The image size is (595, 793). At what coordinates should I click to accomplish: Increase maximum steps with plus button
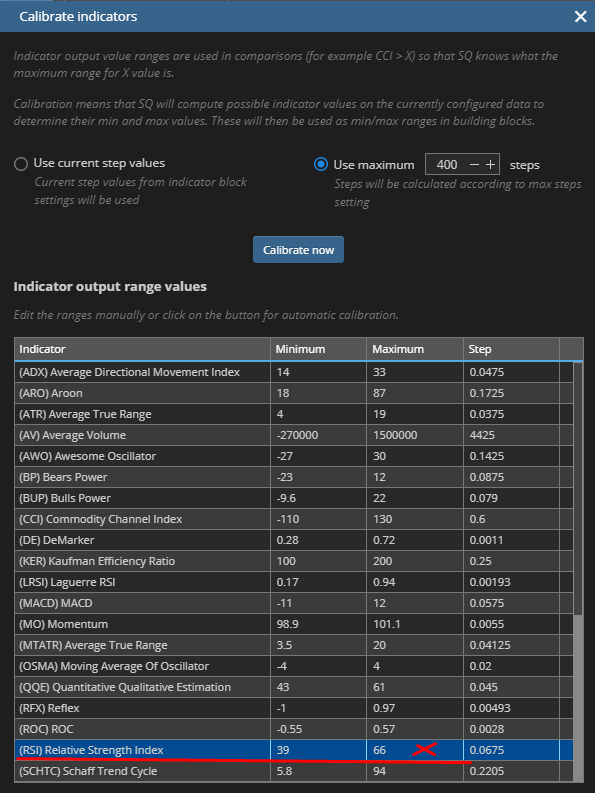(x=490, y=164)
